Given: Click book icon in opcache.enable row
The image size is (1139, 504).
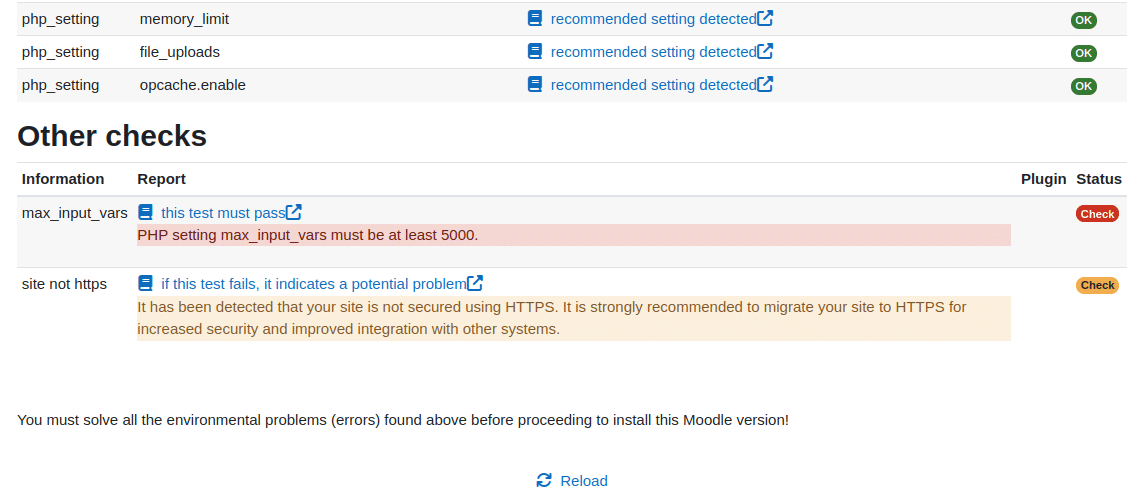Looking at the screenshot, I should [x=535, y=85].
